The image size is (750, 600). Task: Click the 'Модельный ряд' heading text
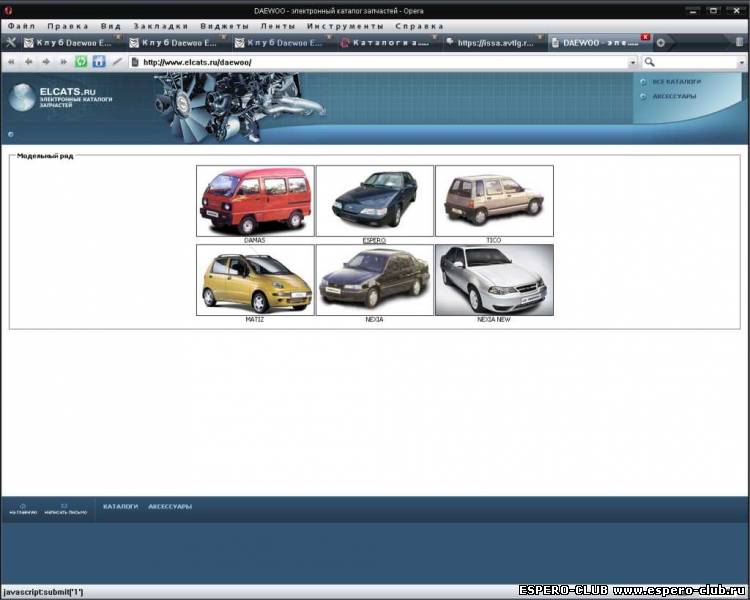click(45, 156)
